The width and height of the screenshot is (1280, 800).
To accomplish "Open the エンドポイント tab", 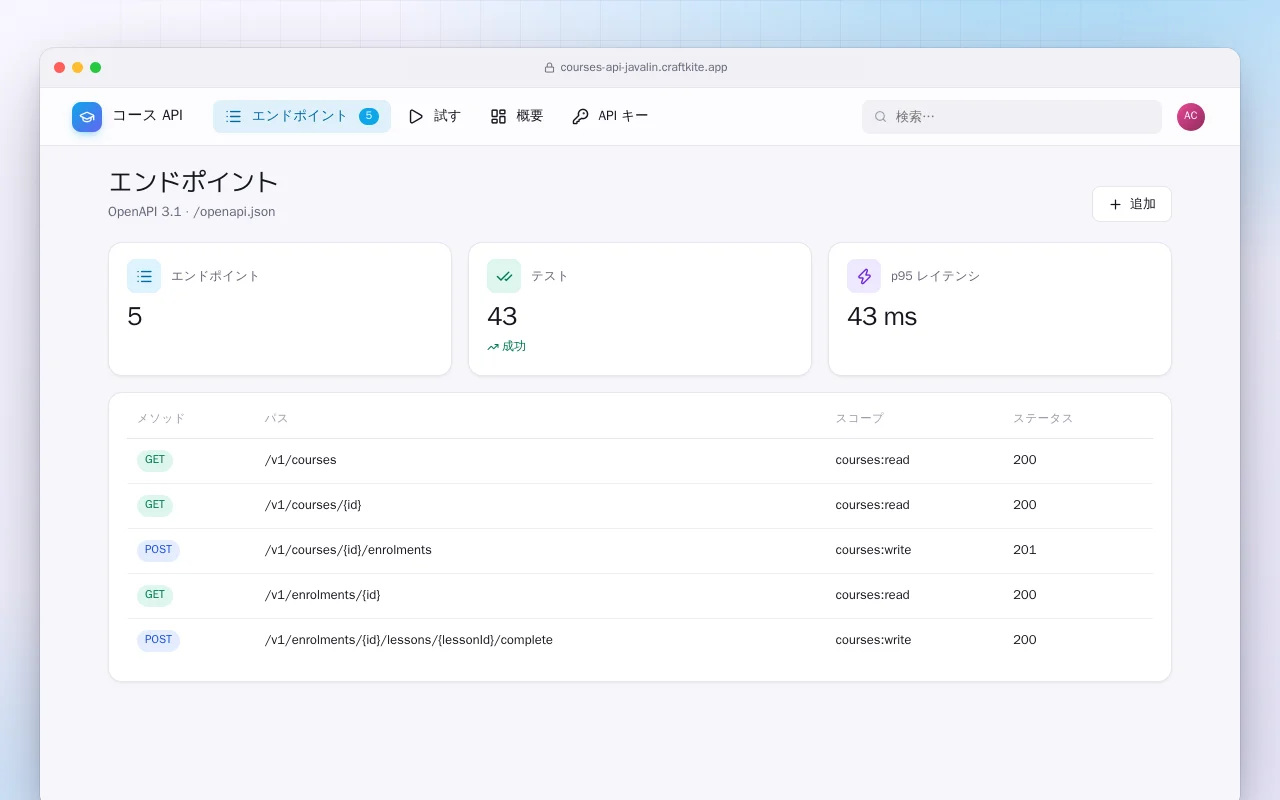I will point(302,116).
